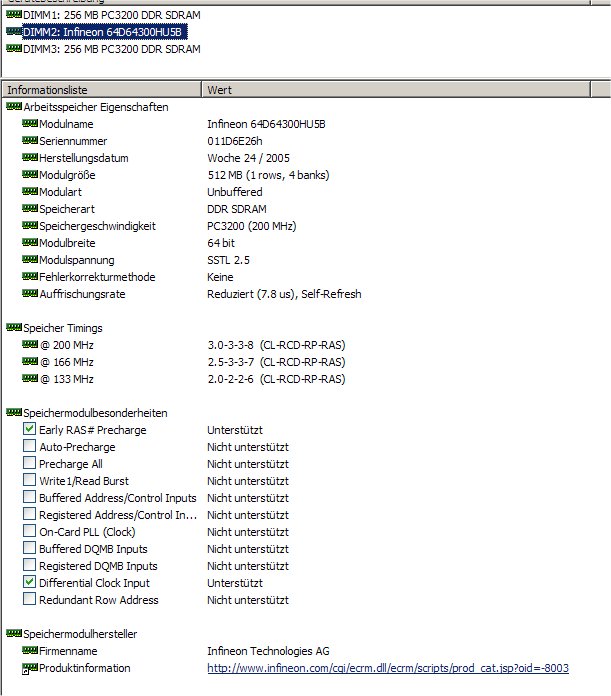Toggle Auto-Precharge checkbox
This screenshot has width=611, height=696.
tap(29, 446)
